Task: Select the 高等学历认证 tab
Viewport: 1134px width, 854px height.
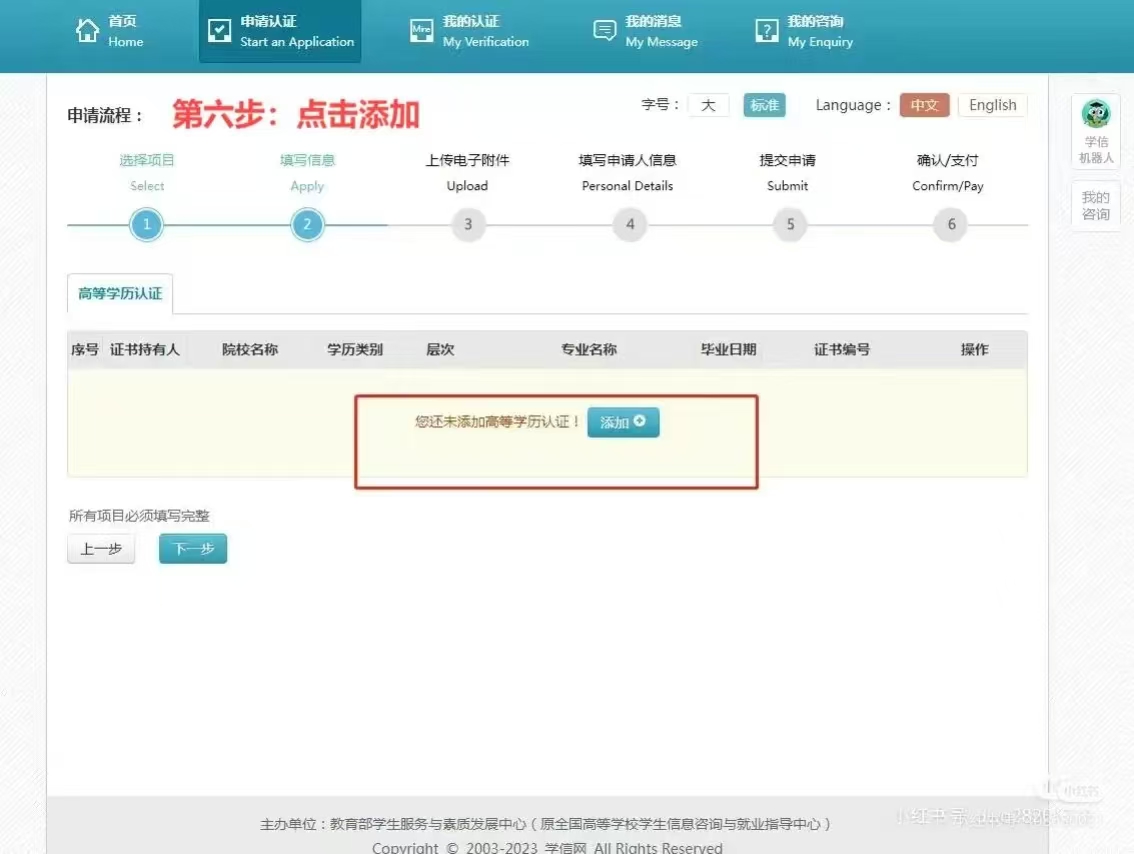Action: (x=120, y=294)
